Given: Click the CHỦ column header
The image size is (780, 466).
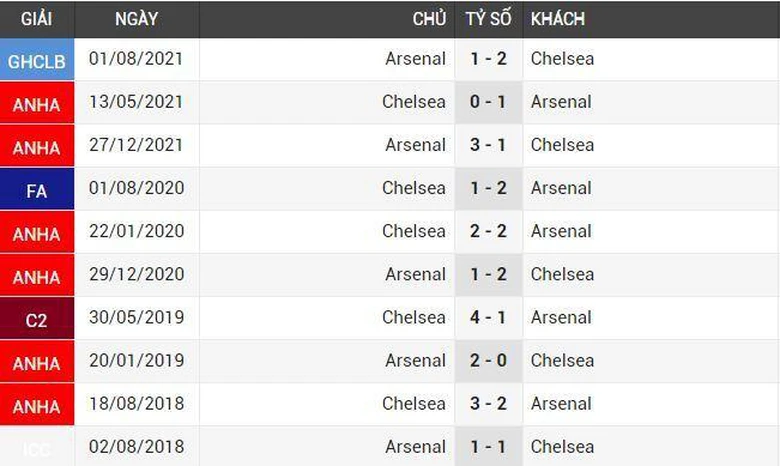Looking at the screenshot, I should [x=429, y=19].
